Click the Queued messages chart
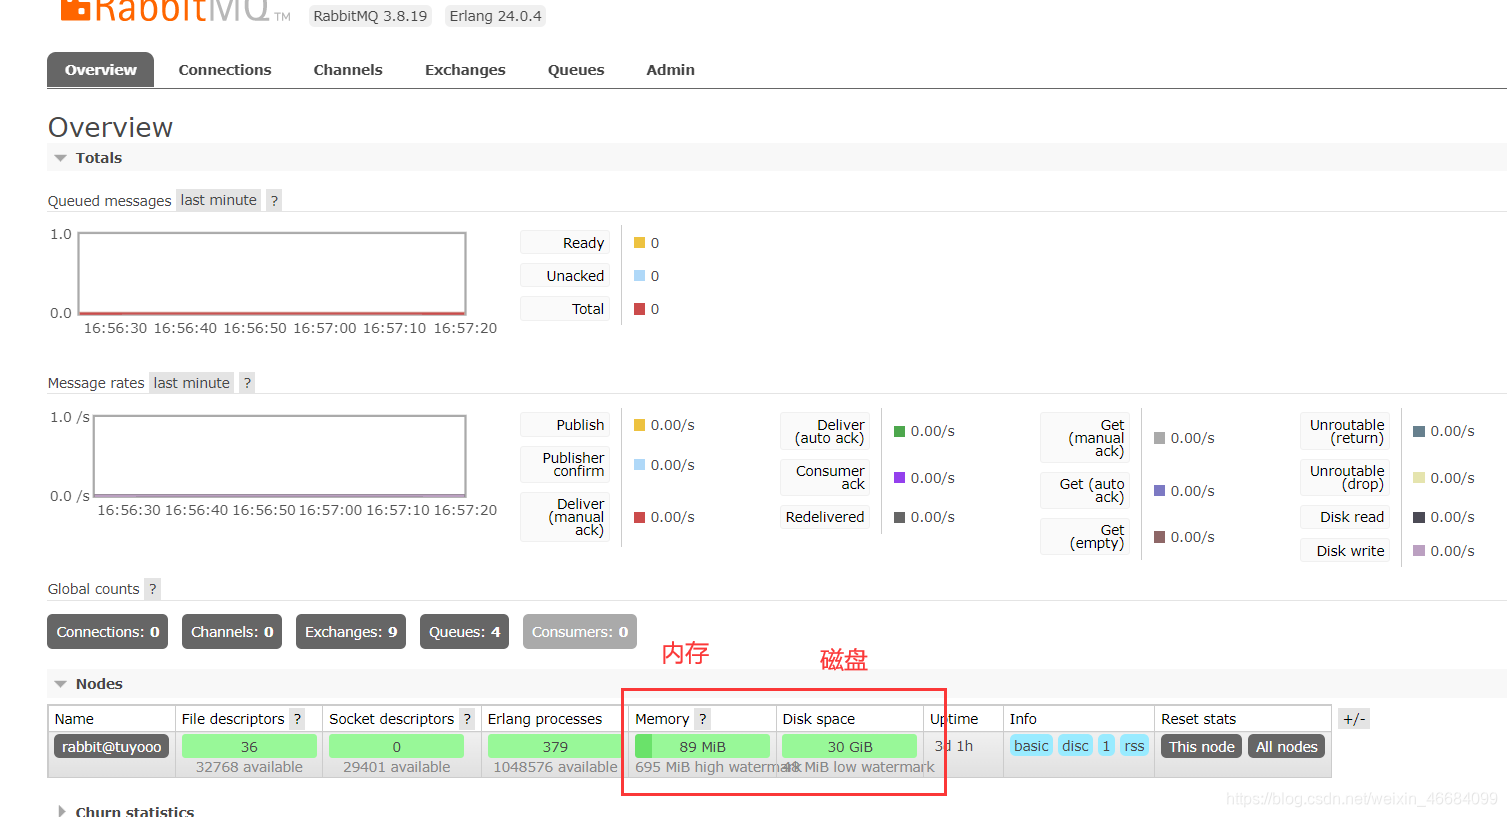This screenshot has width=1507, height=817. tap(272, 274)
